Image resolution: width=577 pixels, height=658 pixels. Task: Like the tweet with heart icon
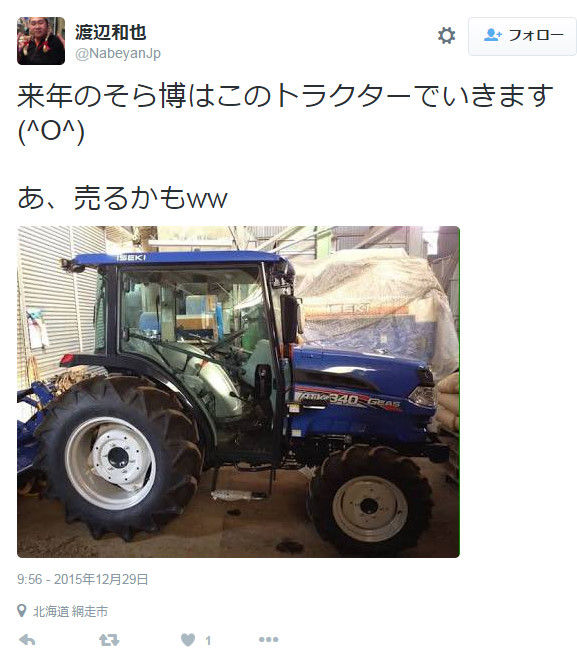[x=188, y=640]
